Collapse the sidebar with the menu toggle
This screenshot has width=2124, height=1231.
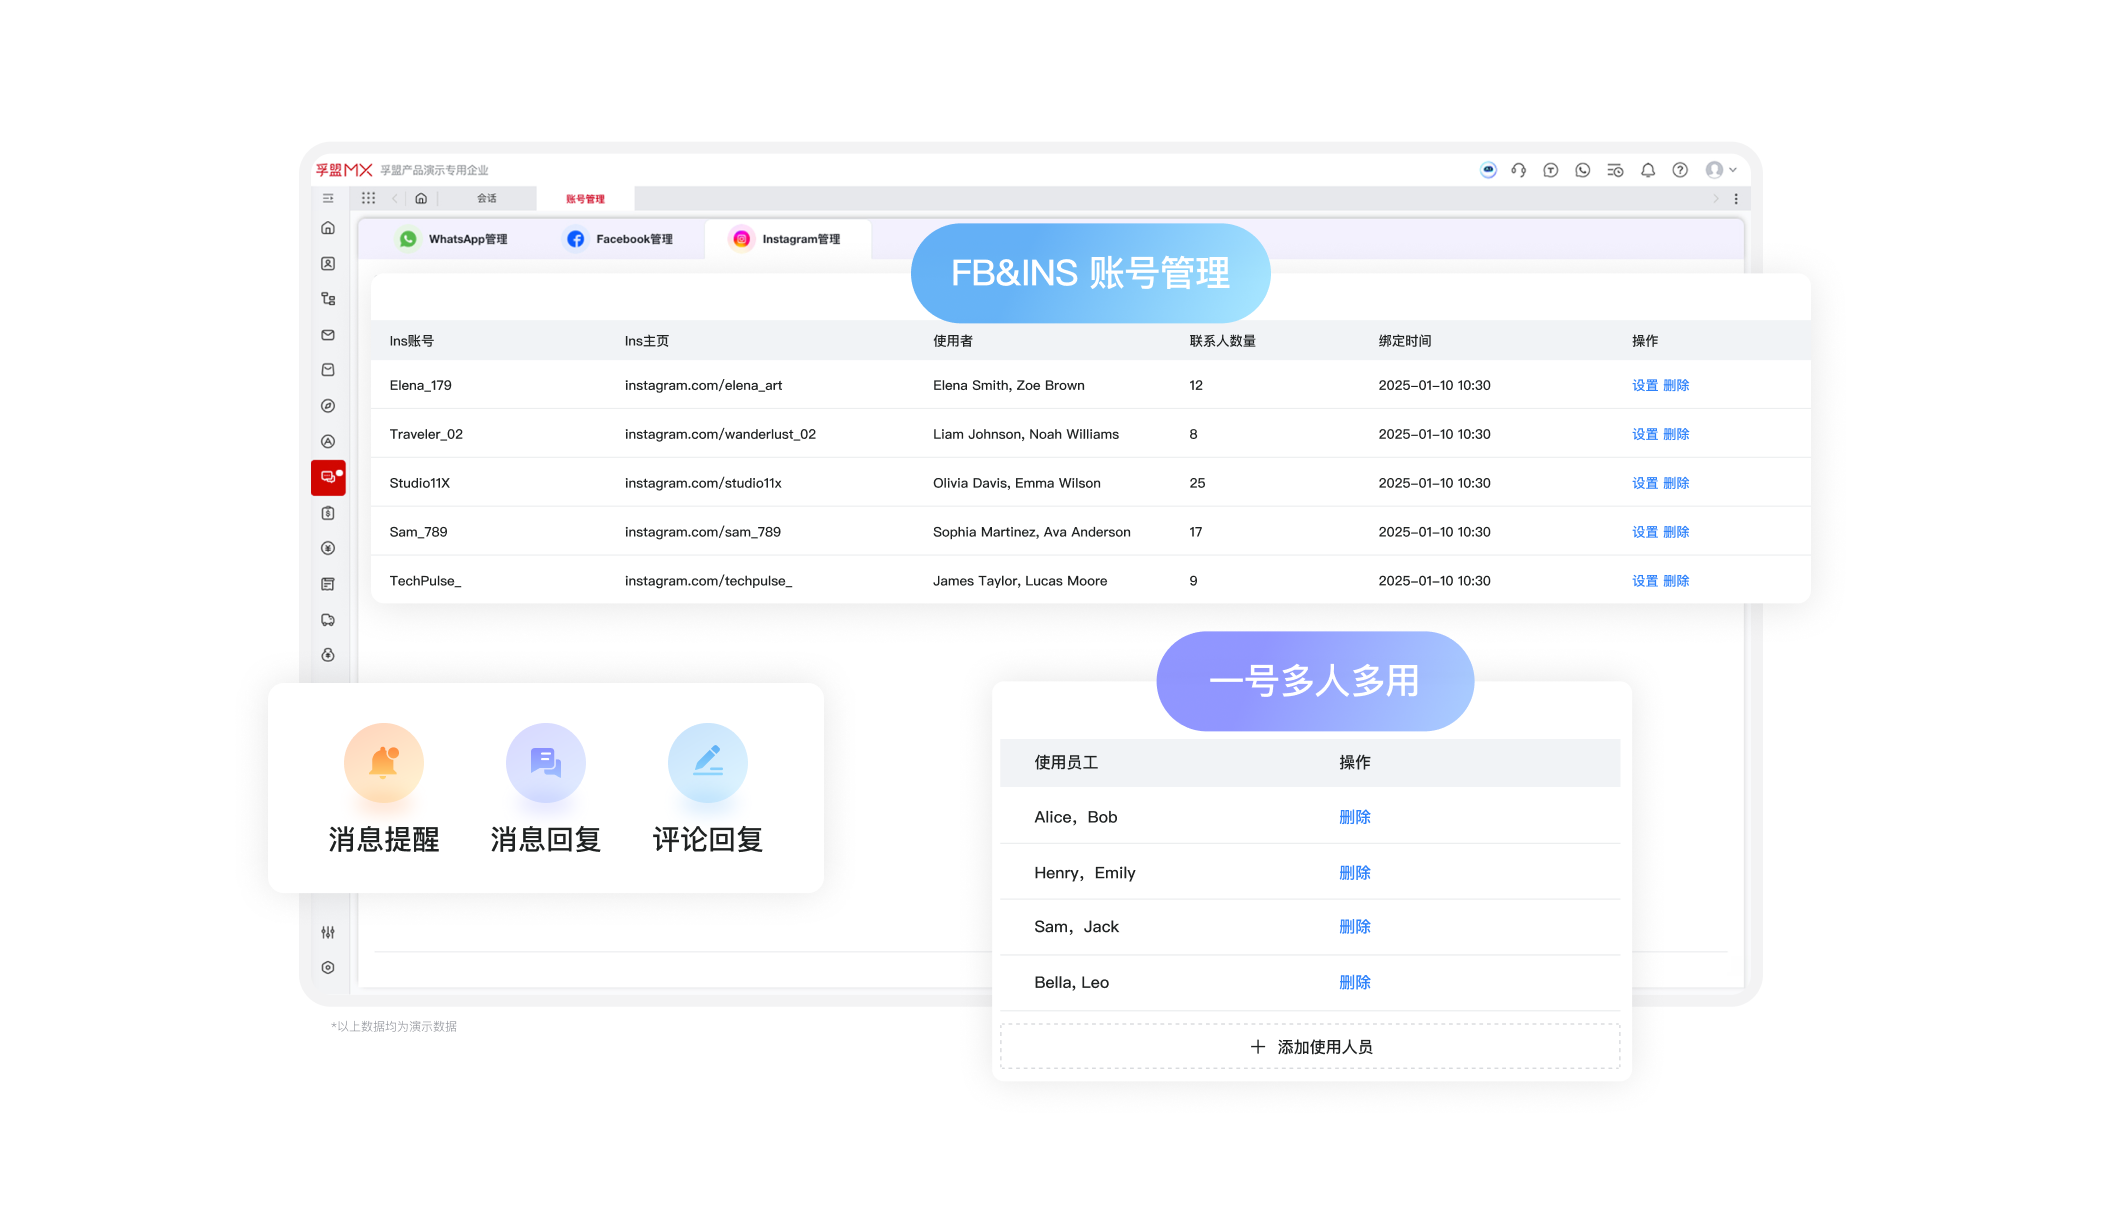[x=328, y=198]
